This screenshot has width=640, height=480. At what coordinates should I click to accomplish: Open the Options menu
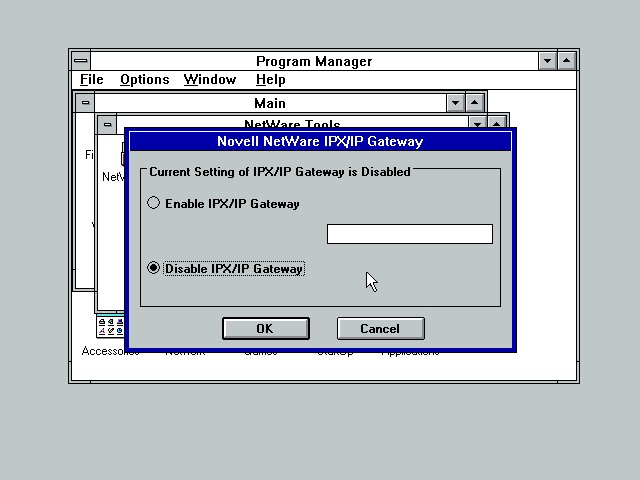point(144,80)
